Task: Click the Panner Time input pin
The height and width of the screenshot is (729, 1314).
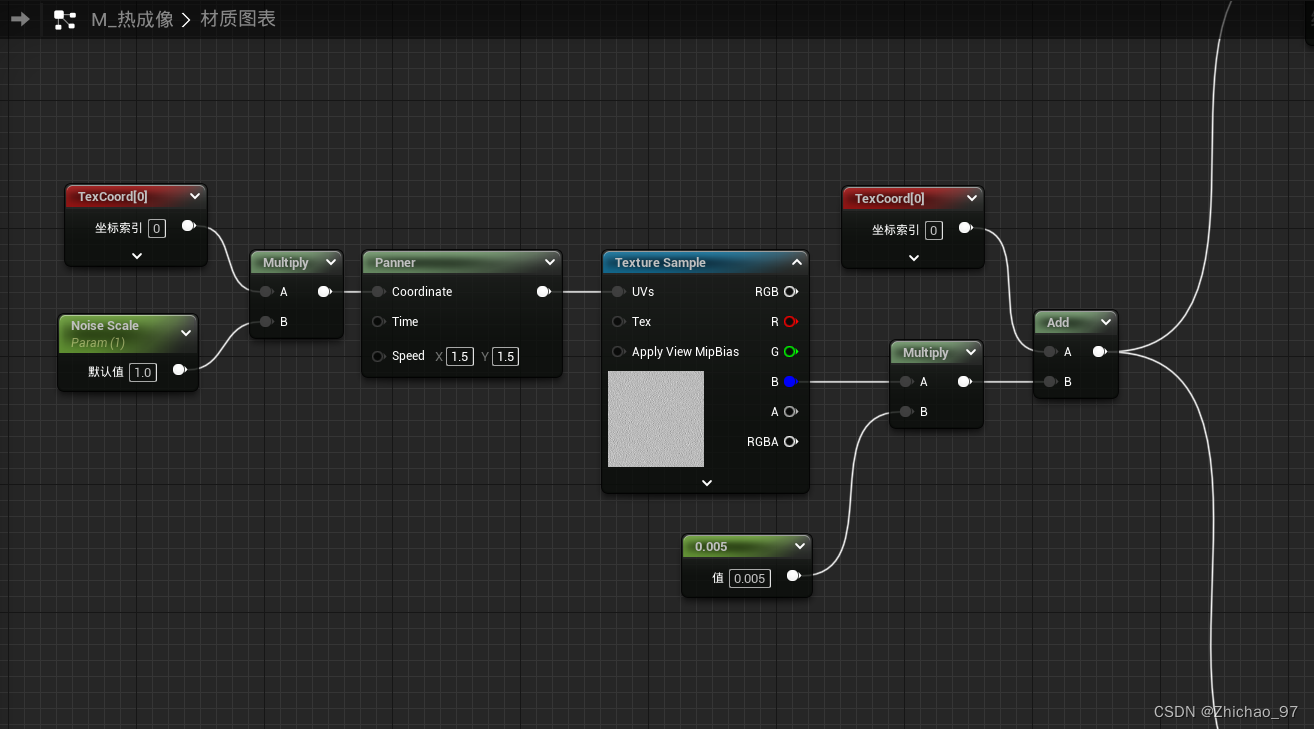Action: tap(378, 322)
